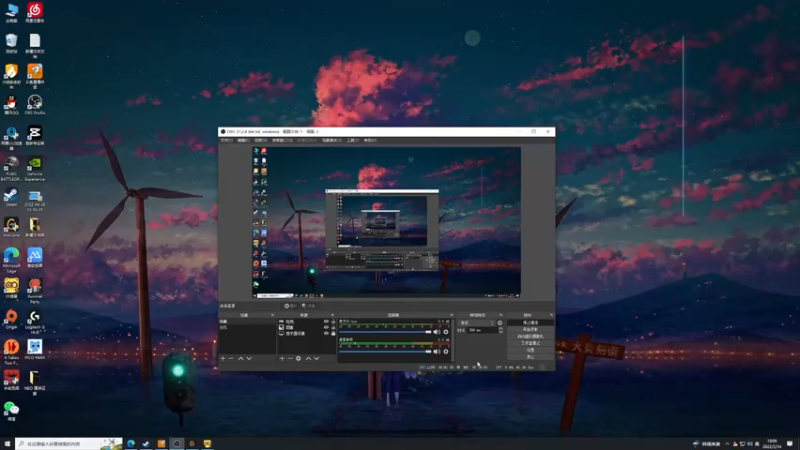Open OBS Studio desktop shortcut
800x450 pixels.
[x=35, y=105]
